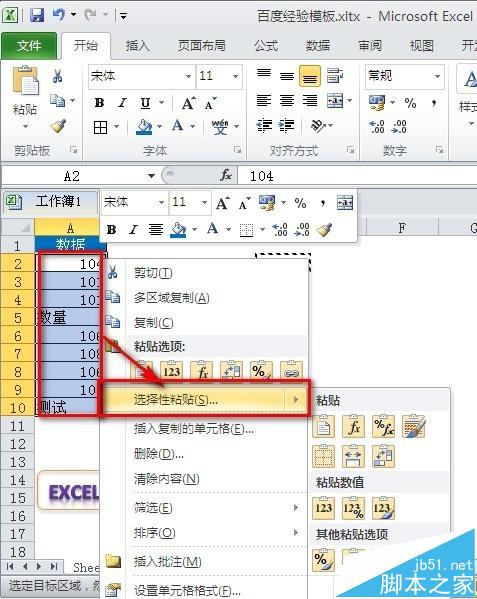Click the formula bar showing 104

tap(357, 176)
